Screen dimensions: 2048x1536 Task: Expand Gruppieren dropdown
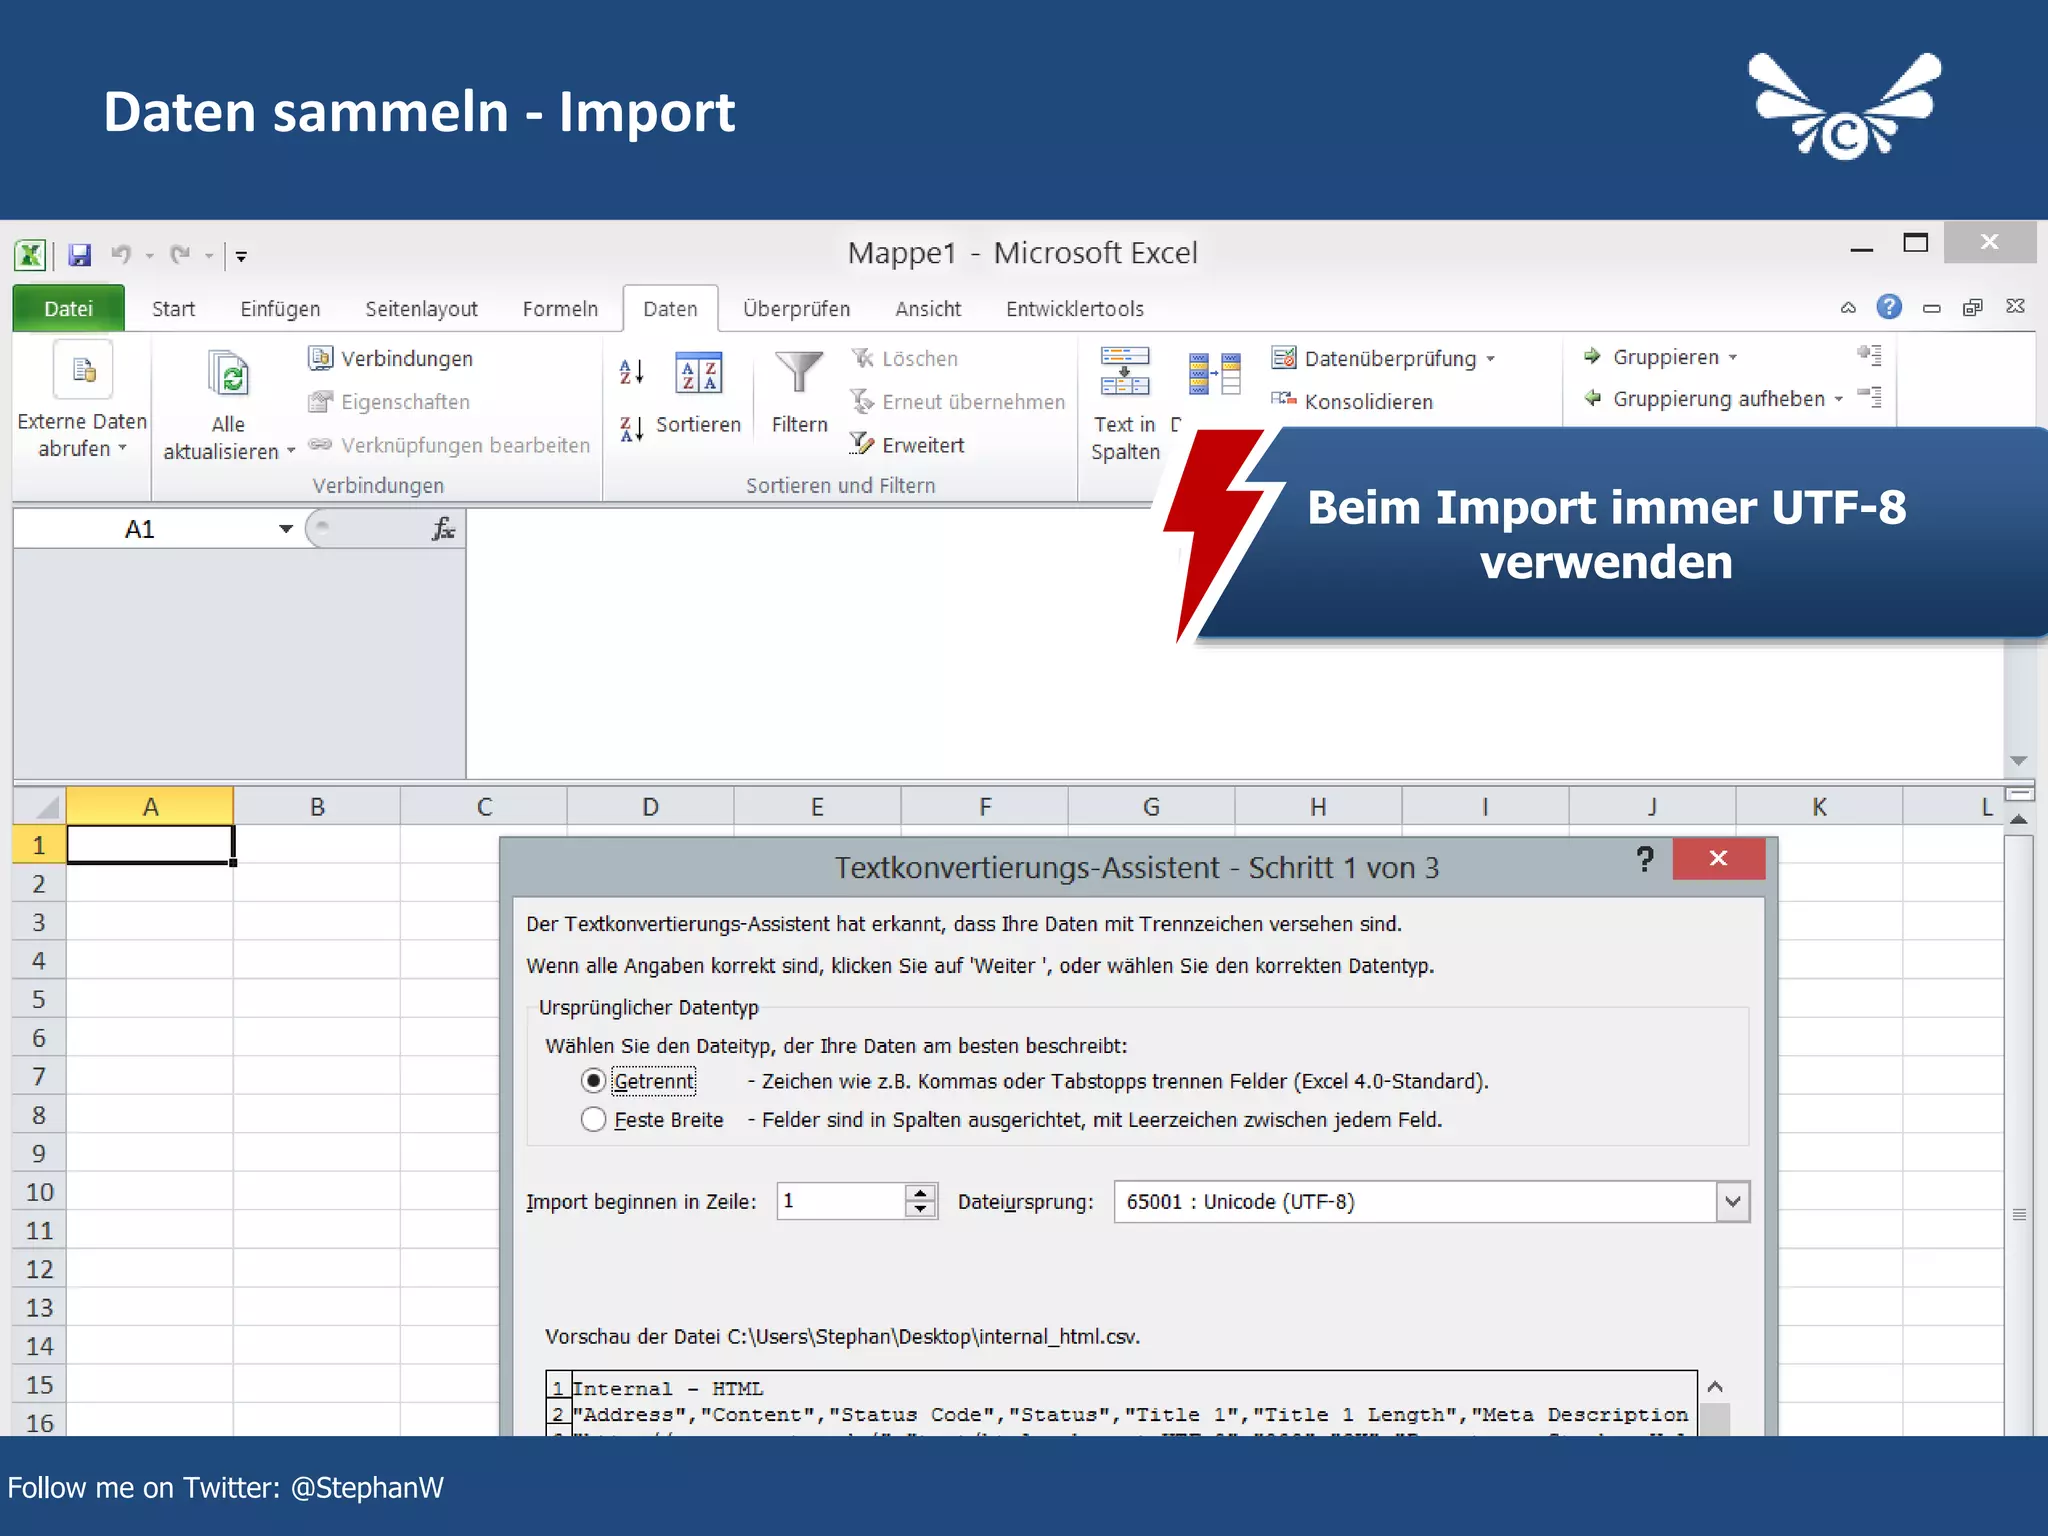[x=1733, y=357]
